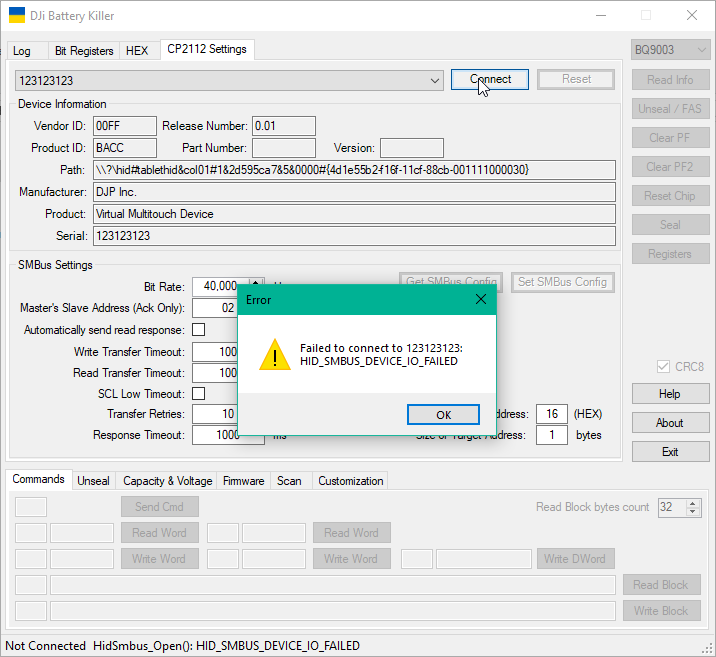Open the Scan tab

pos(289,481)
